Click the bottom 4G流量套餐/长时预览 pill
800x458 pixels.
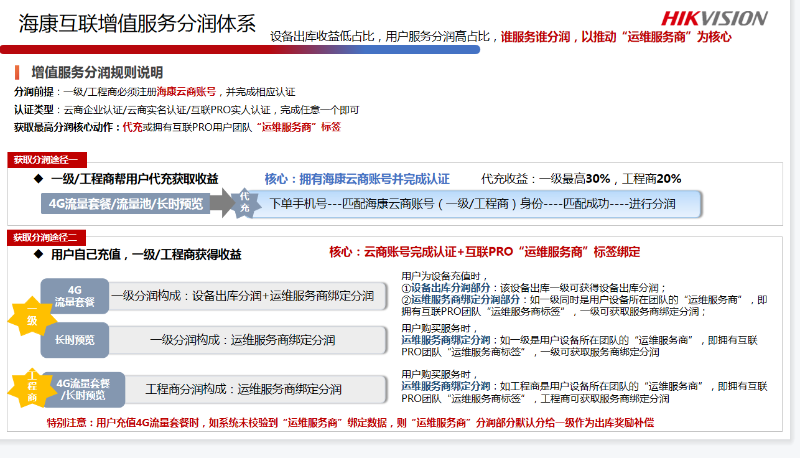(x=82, y=388)
